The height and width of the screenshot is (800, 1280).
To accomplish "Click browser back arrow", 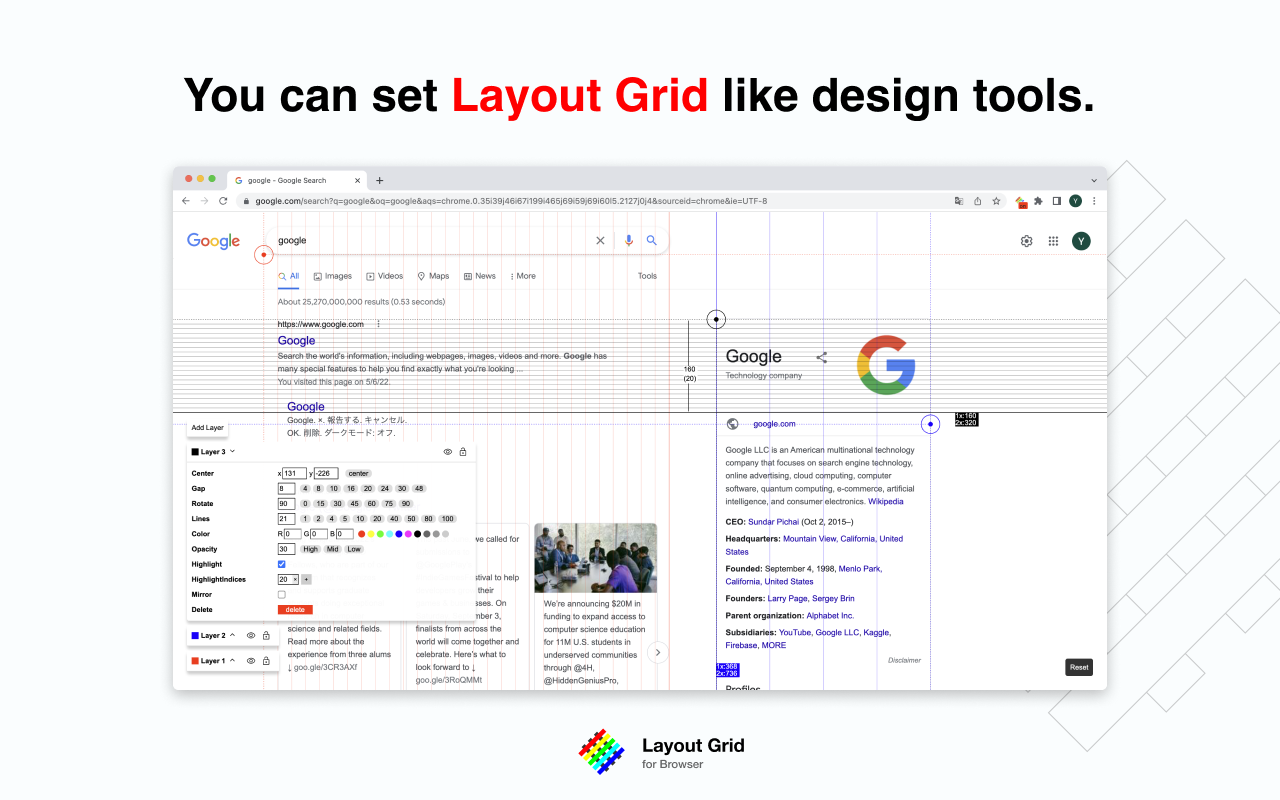I will (186, 201).
